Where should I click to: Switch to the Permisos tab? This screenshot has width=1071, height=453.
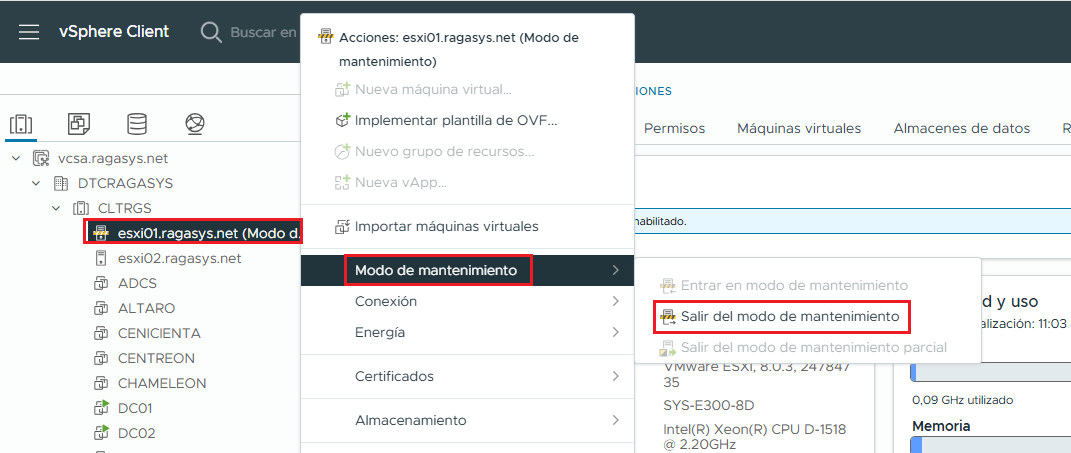(674, 128)
